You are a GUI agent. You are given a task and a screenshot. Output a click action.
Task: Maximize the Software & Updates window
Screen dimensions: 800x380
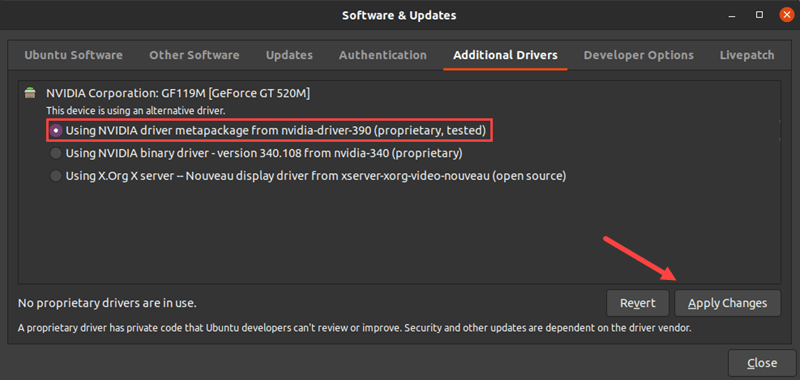pos(759,15)
